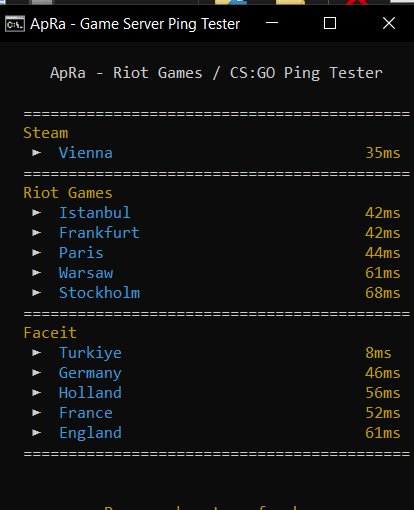Image resolution: width=414 pixels, height=510 pixels.
Task: Click the arrow marker beside Warsaw
Action: click(37, 273)
